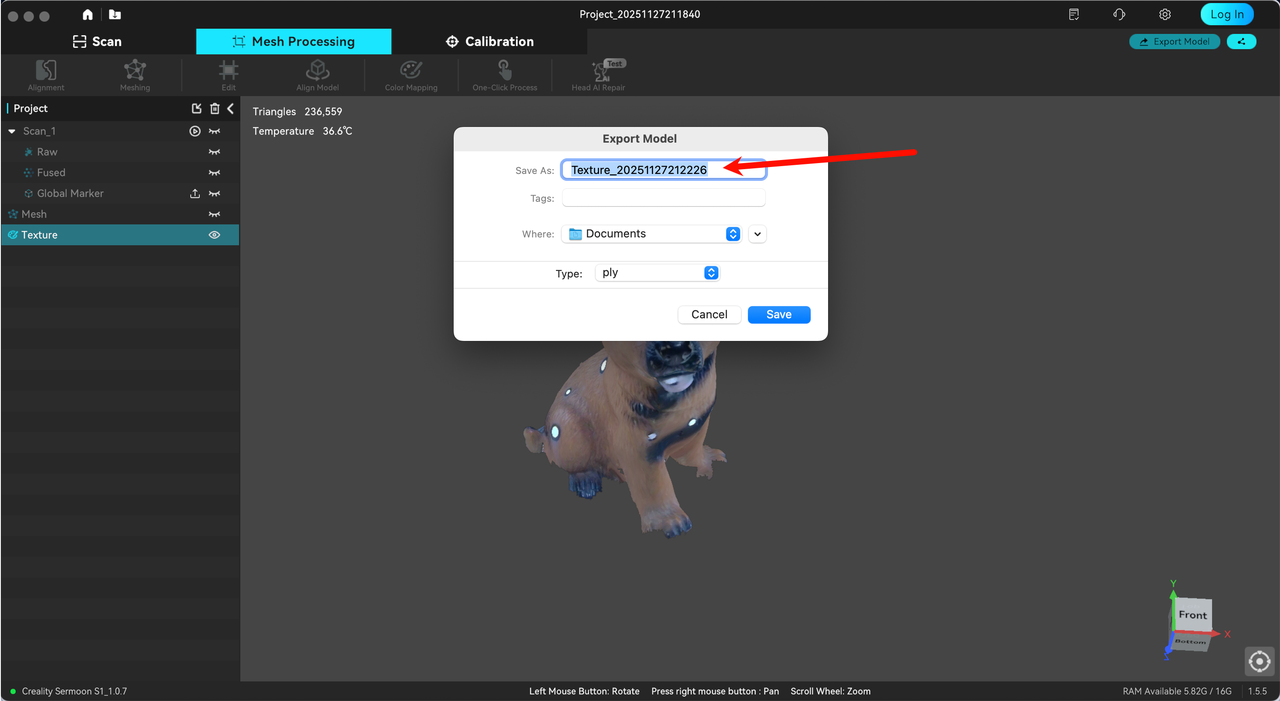Select the Alignment tool

(x=45, y=74)
